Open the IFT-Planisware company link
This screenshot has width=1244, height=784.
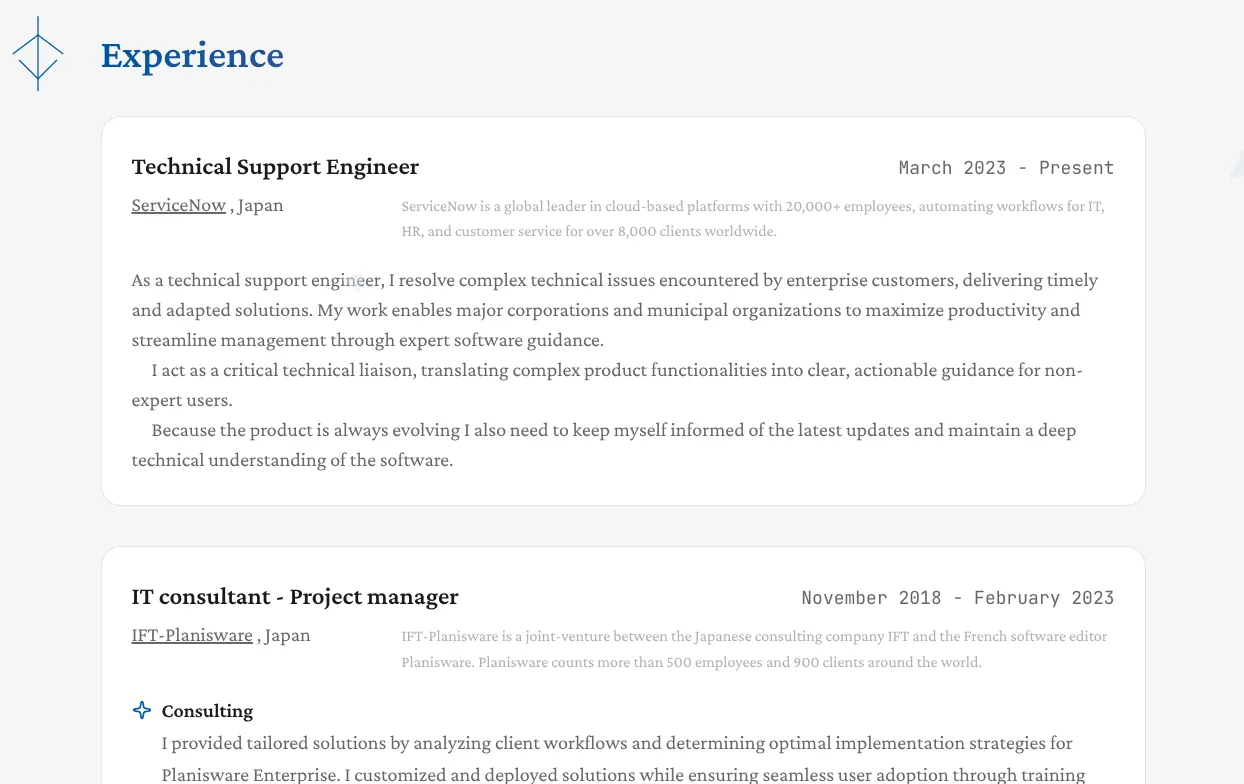[x=192, y=636]
